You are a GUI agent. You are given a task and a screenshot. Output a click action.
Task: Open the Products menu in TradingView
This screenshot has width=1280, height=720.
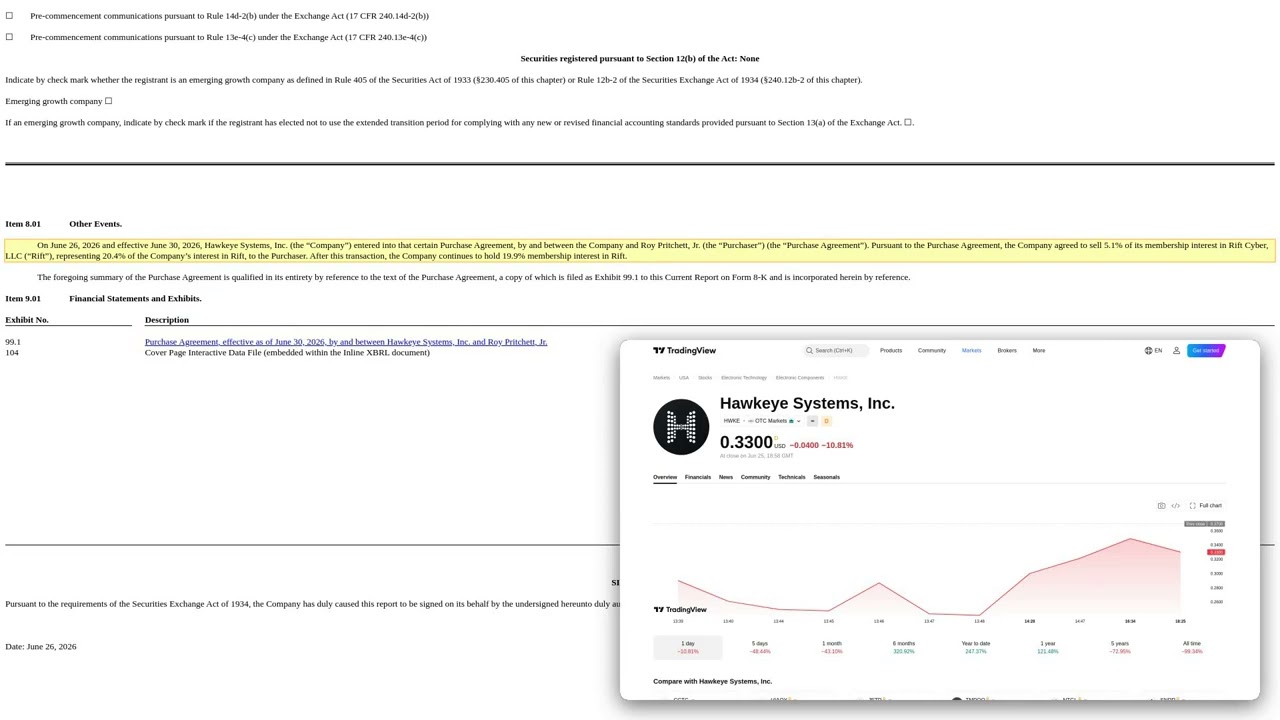click(891, 351)
